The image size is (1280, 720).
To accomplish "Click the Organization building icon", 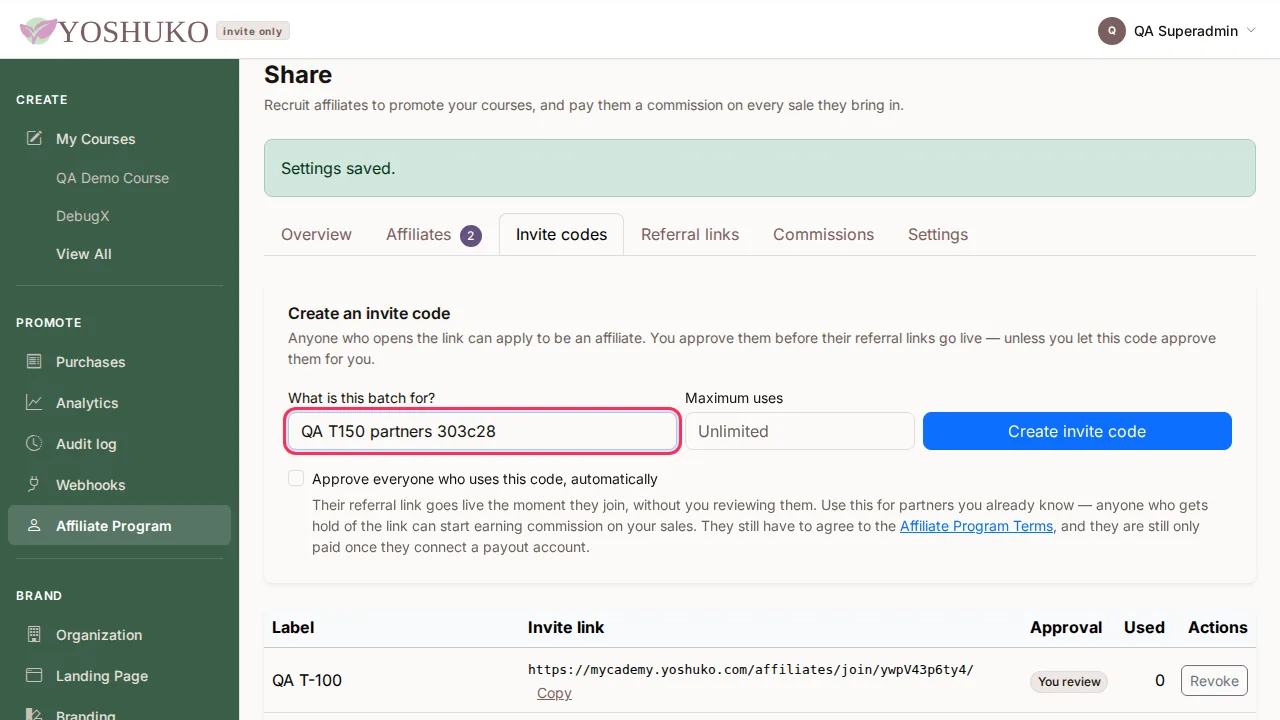I will (x=34, y=634).
